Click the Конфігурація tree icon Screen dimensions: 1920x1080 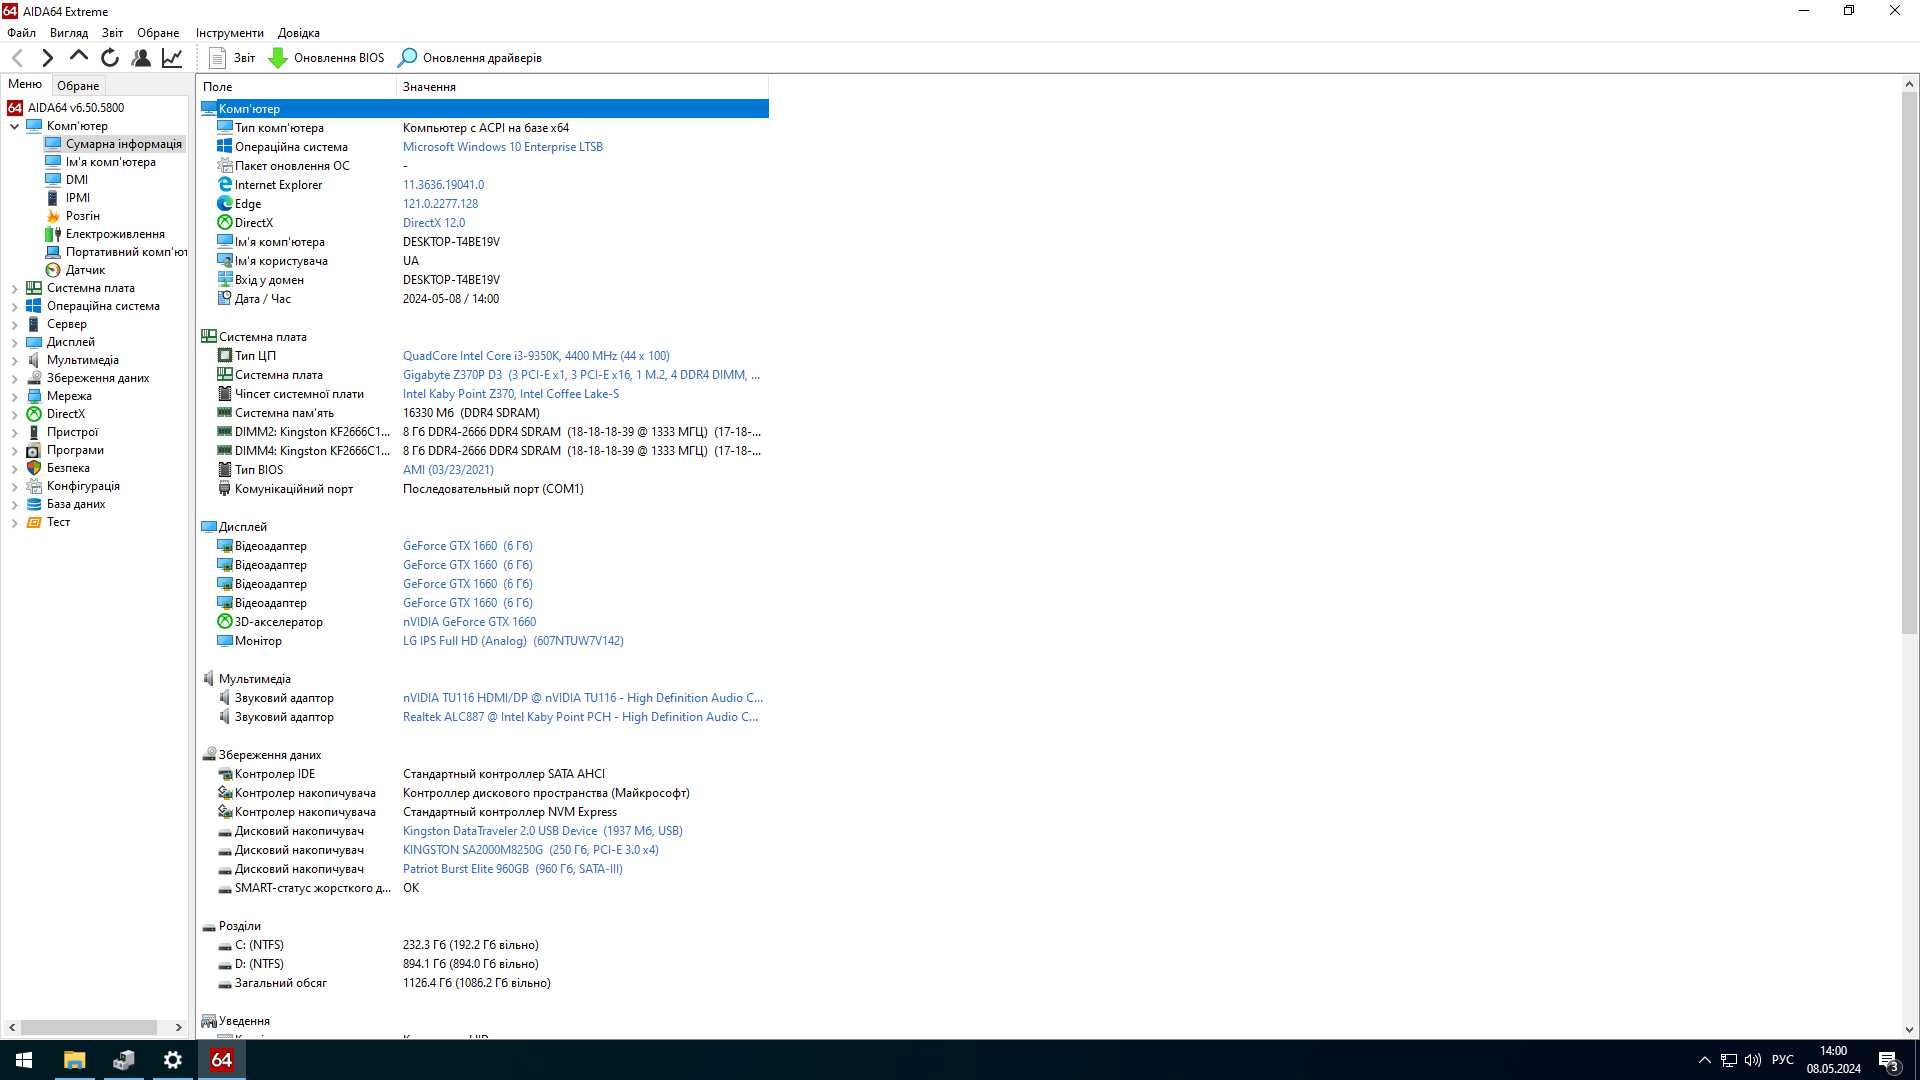(34, 486)
